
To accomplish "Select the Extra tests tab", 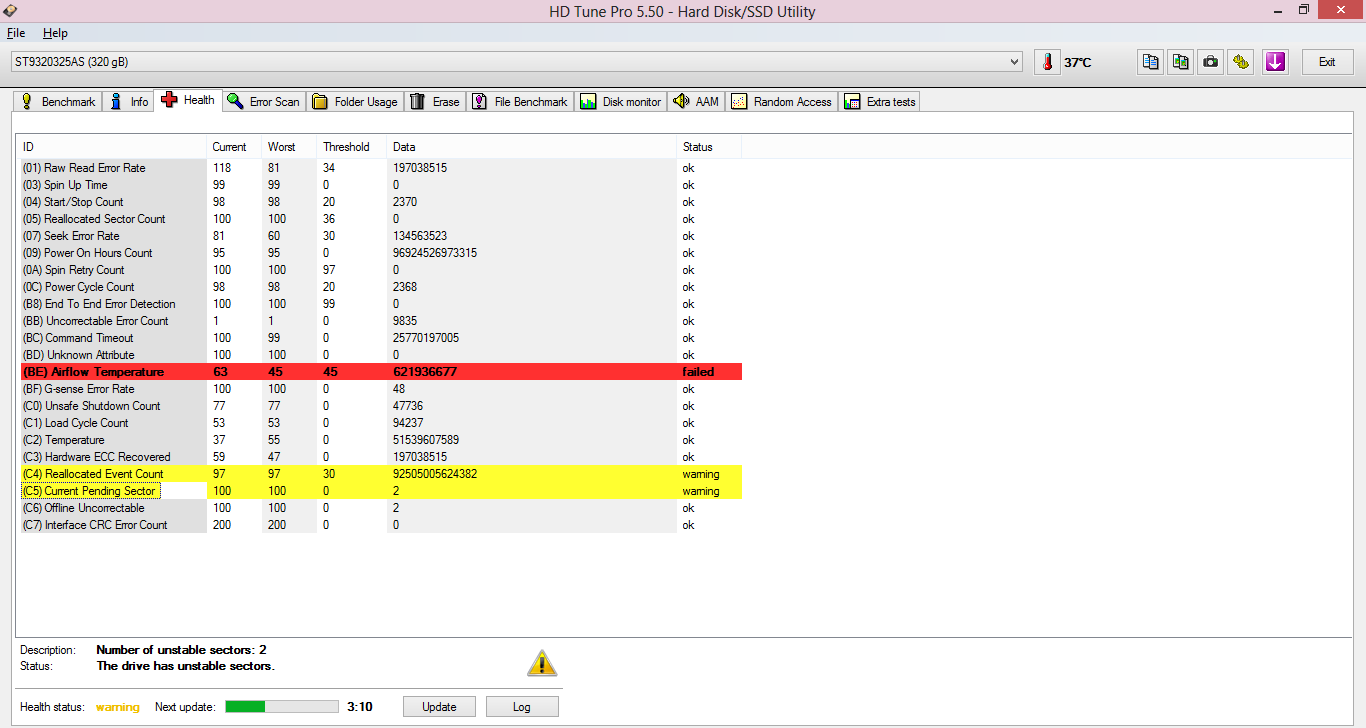I will click(879, 101).
